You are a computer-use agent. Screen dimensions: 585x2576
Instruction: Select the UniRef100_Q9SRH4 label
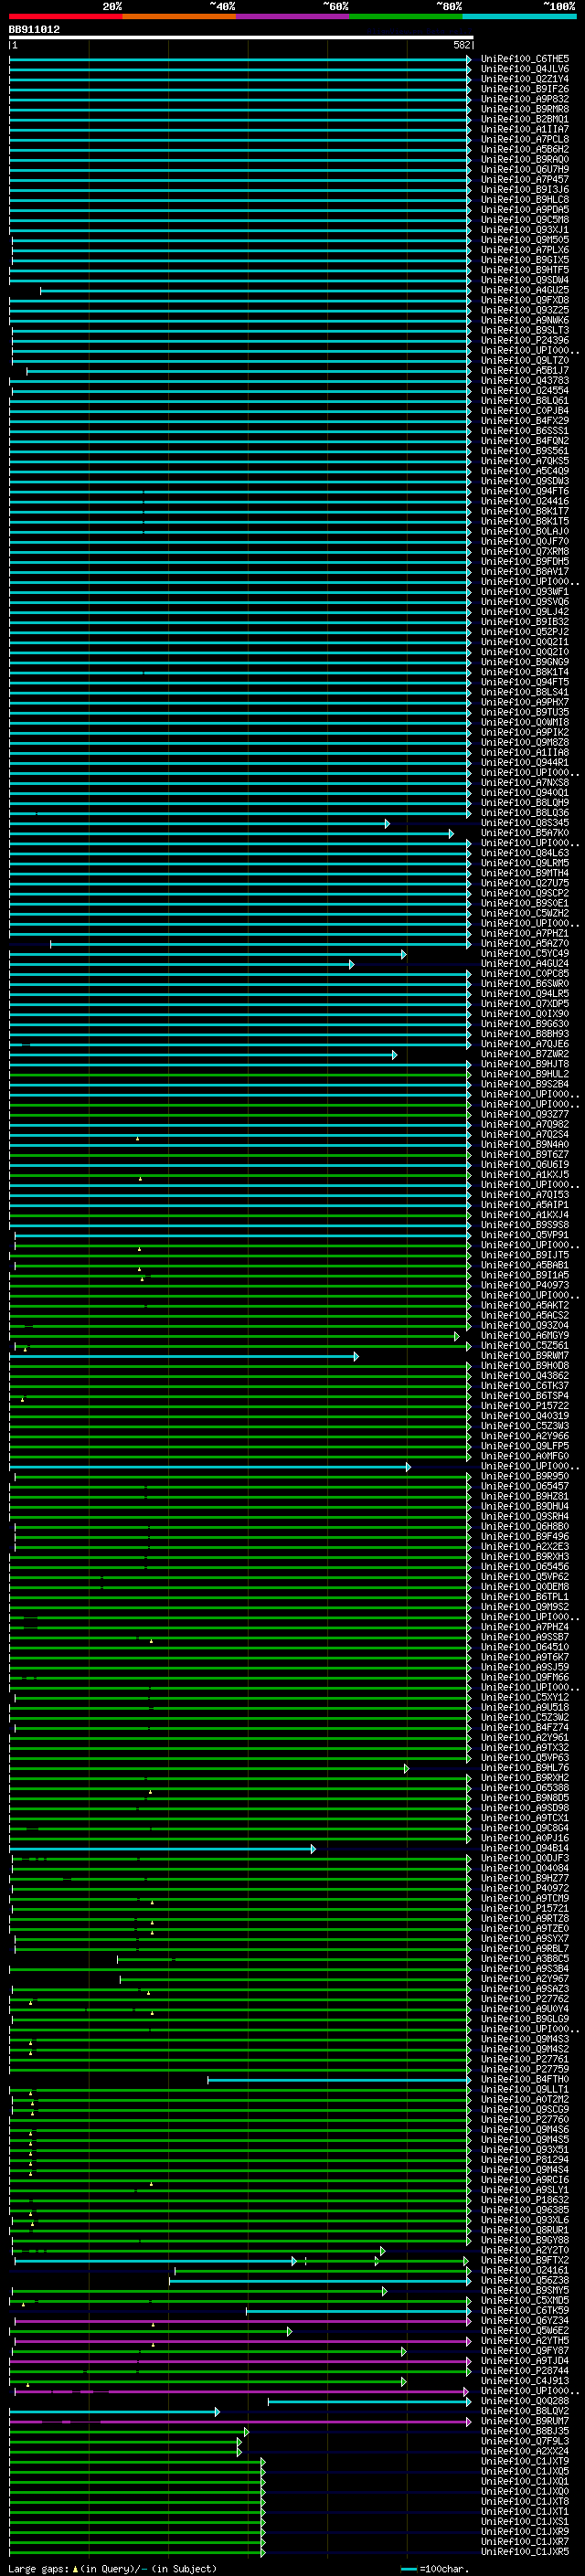(524, 1517)
